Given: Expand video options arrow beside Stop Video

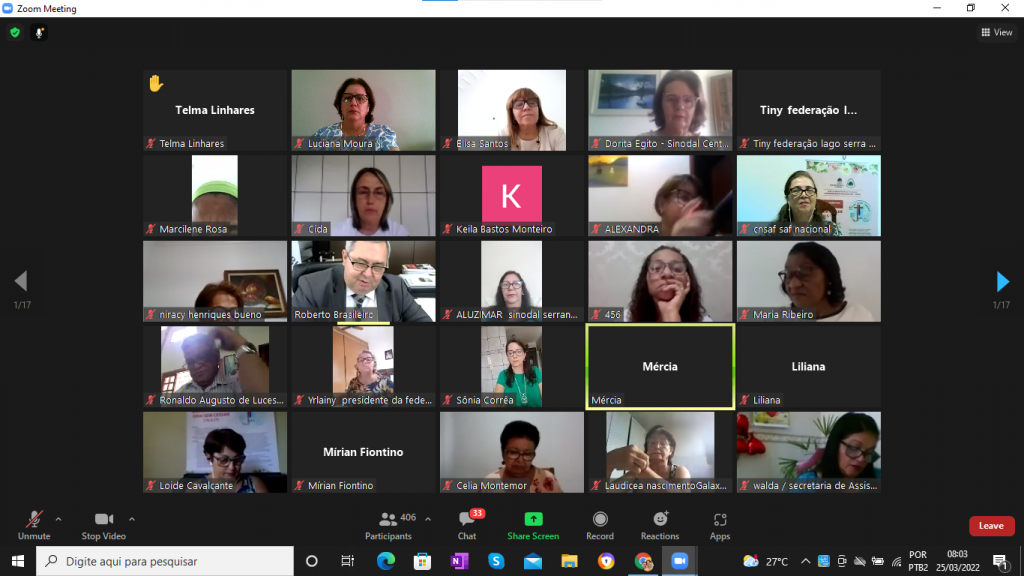Looking at the screenshot, I should (x=132, y=519).
